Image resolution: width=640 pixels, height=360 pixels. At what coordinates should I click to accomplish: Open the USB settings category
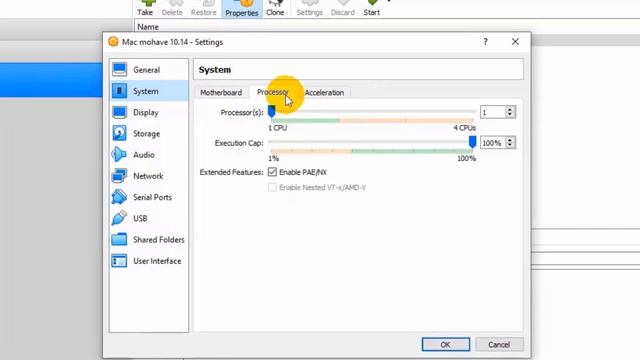pos(149,218)
